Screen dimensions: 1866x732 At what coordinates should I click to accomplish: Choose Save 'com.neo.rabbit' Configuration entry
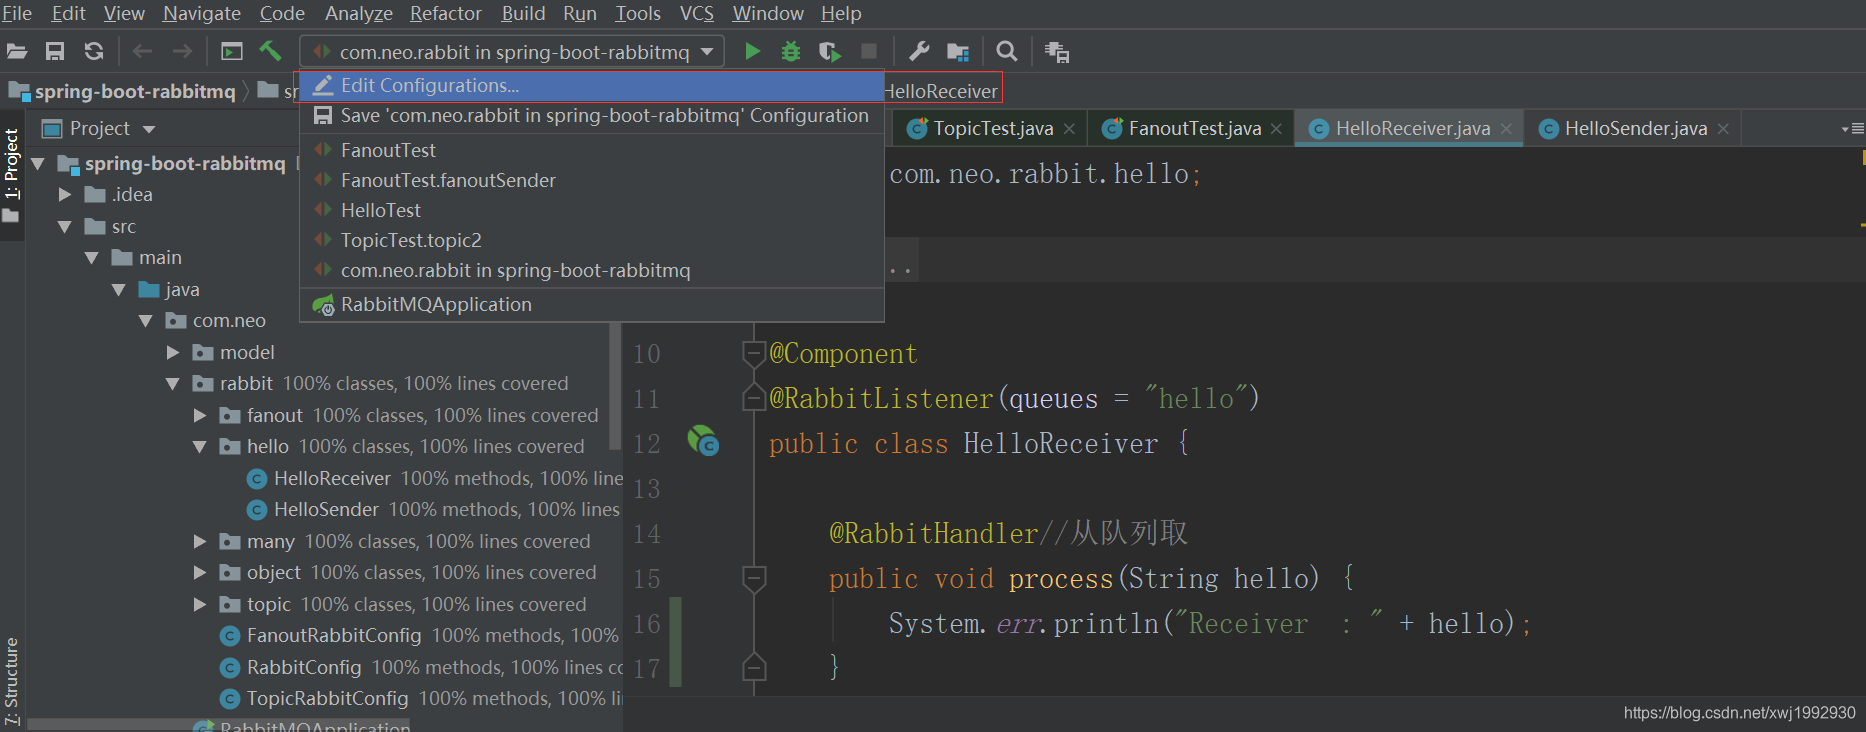coord(592,115)
